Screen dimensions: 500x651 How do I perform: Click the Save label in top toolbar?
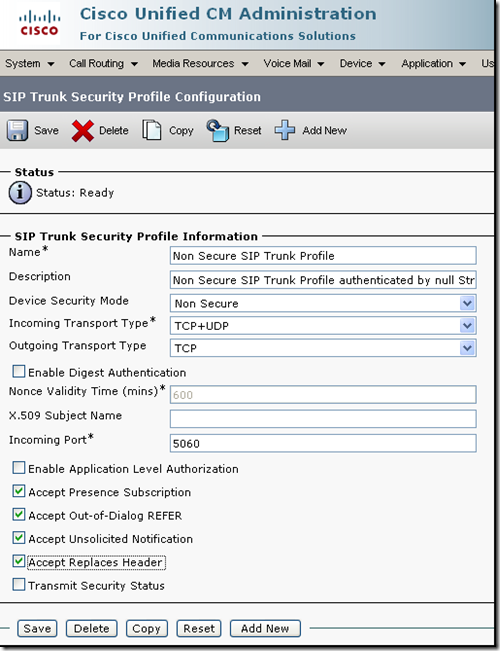[x=47, y=130]
